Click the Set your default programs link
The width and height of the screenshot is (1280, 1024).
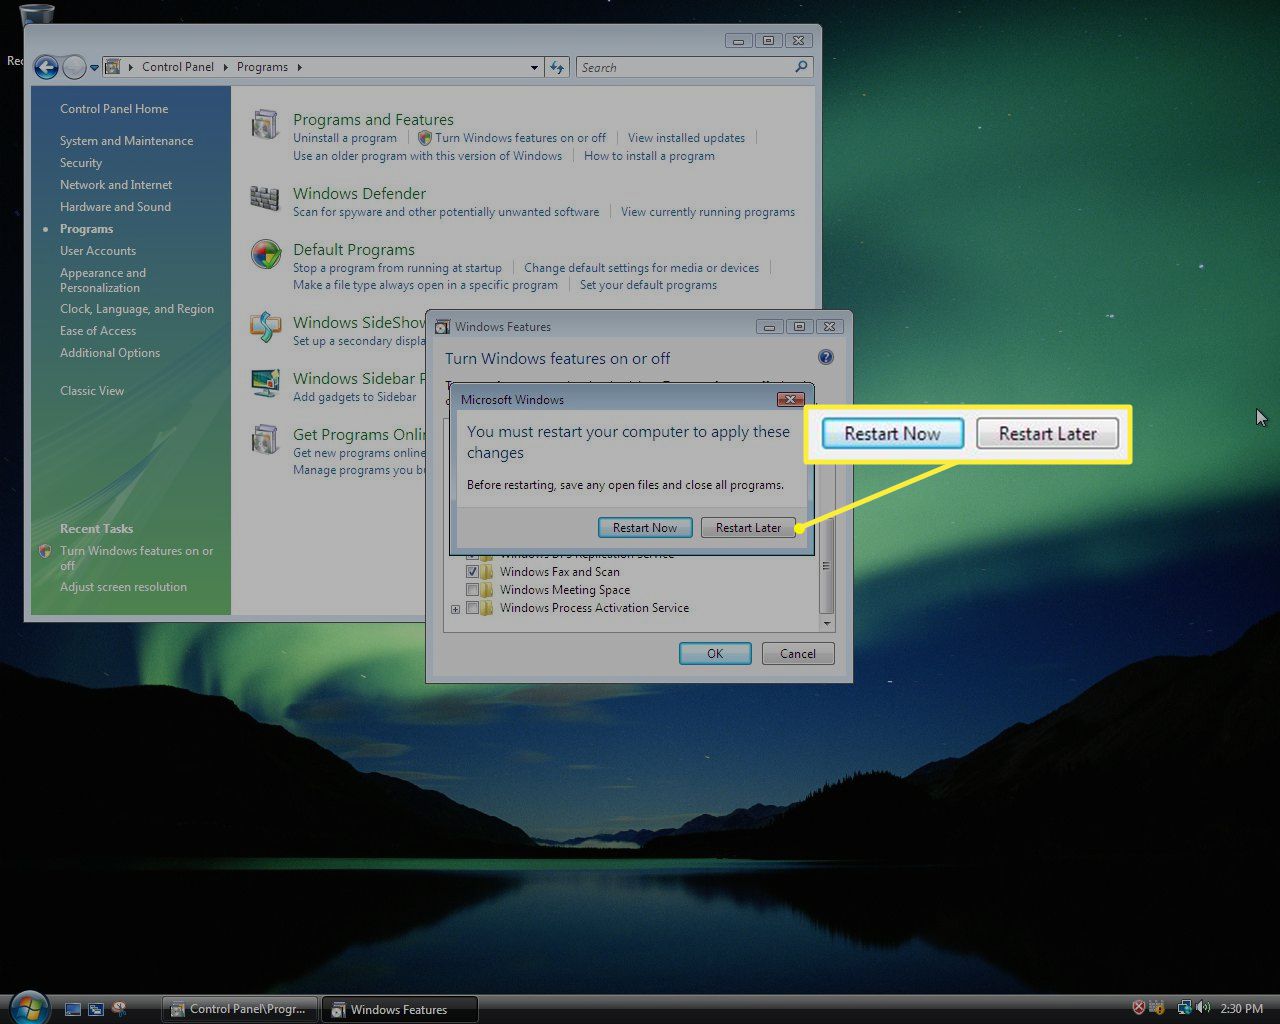click(x=648, y=285)
